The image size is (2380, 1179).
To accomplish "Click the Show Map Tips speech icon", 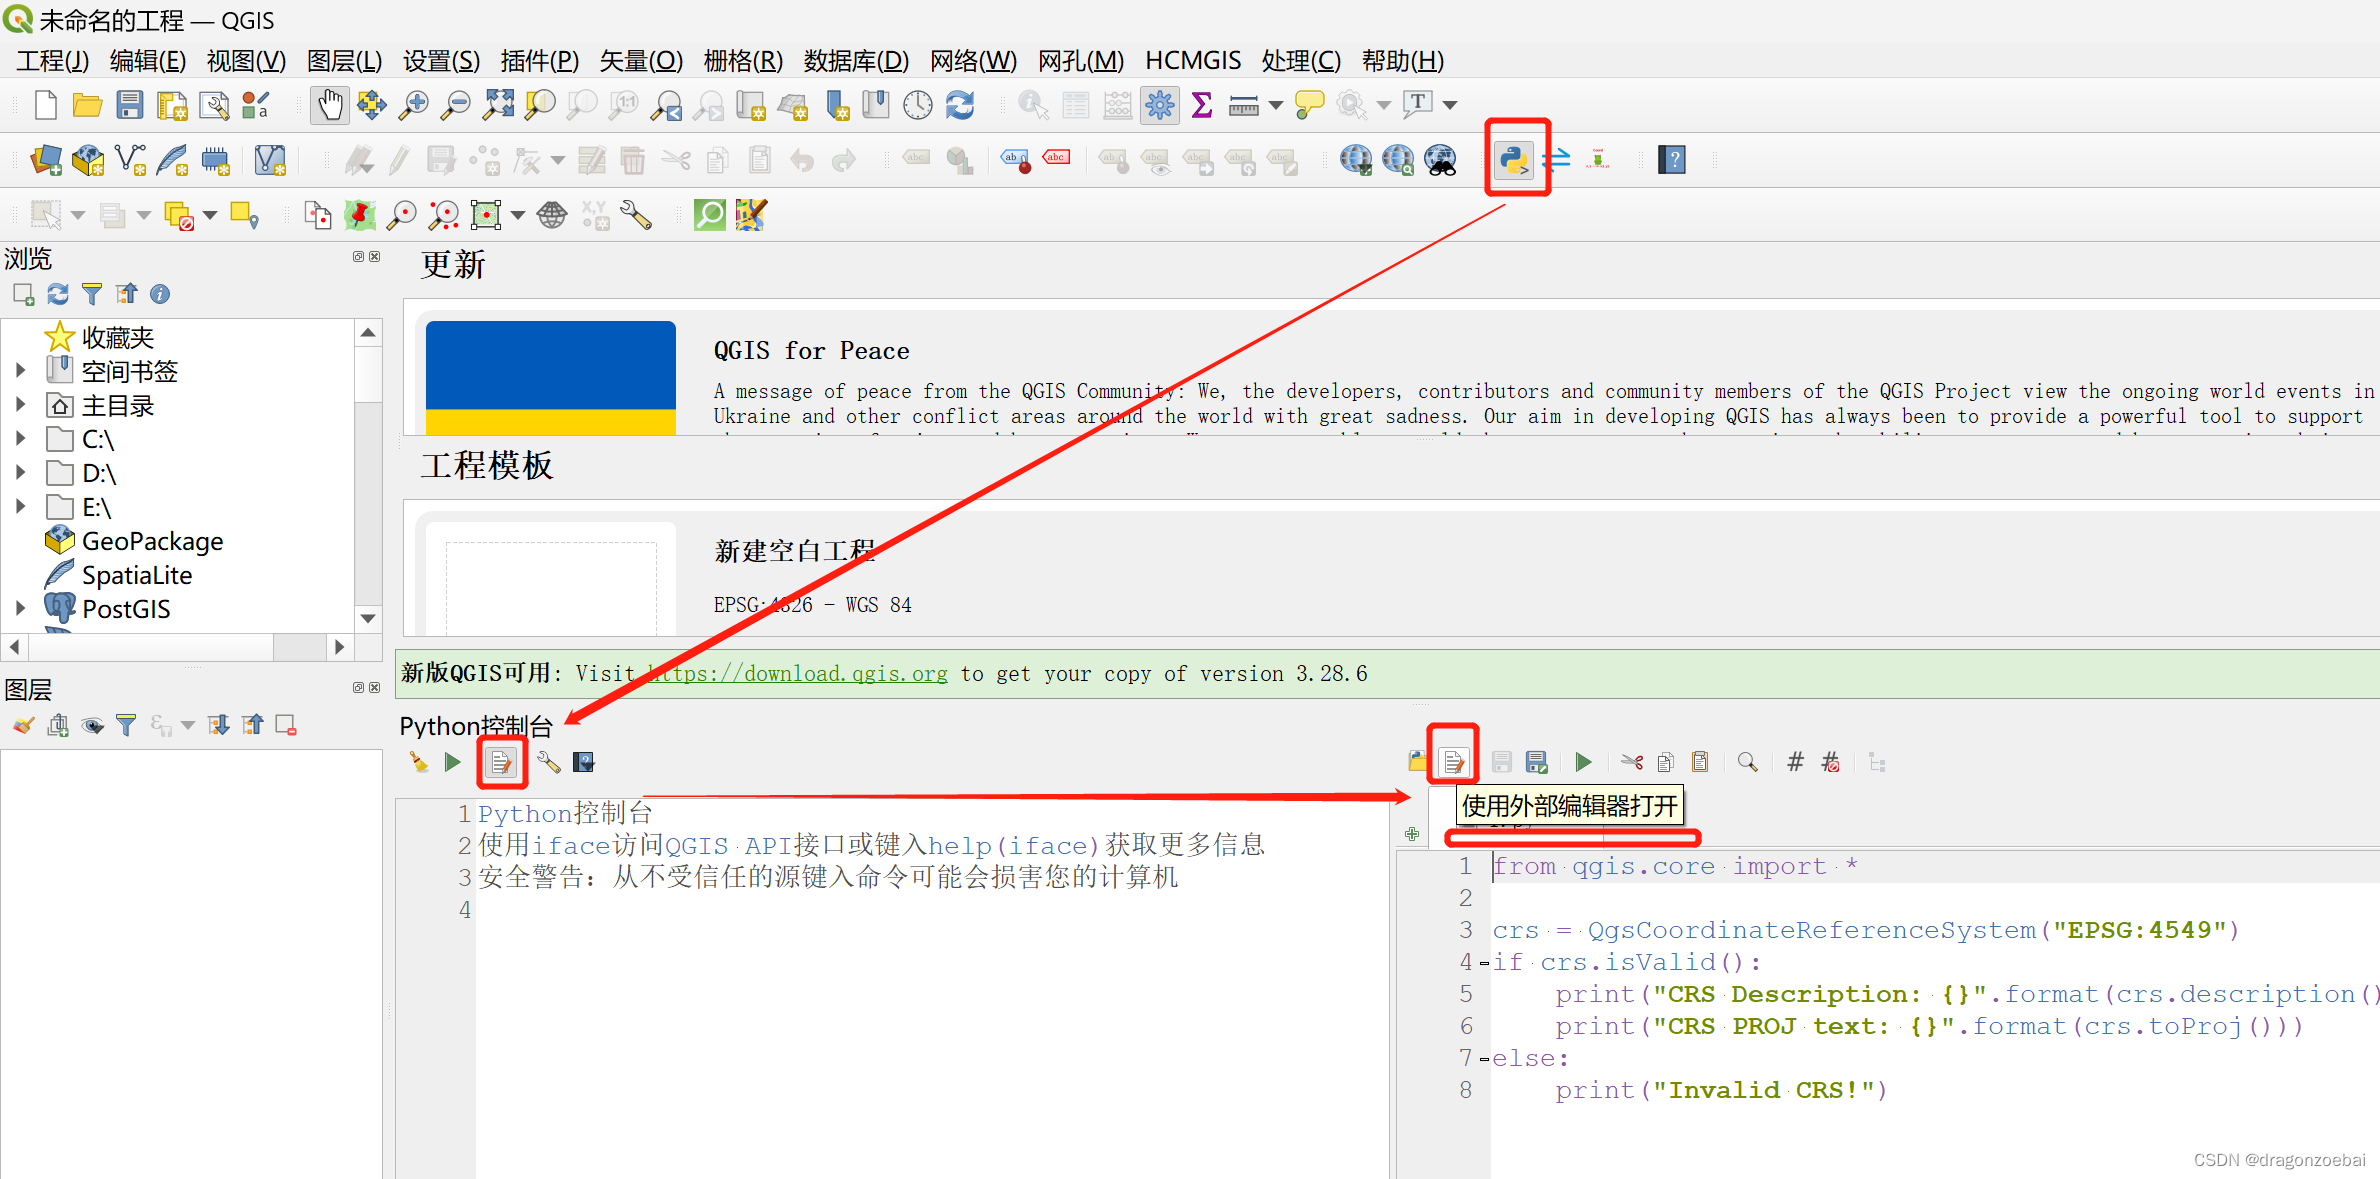I will pos(1309,105).
